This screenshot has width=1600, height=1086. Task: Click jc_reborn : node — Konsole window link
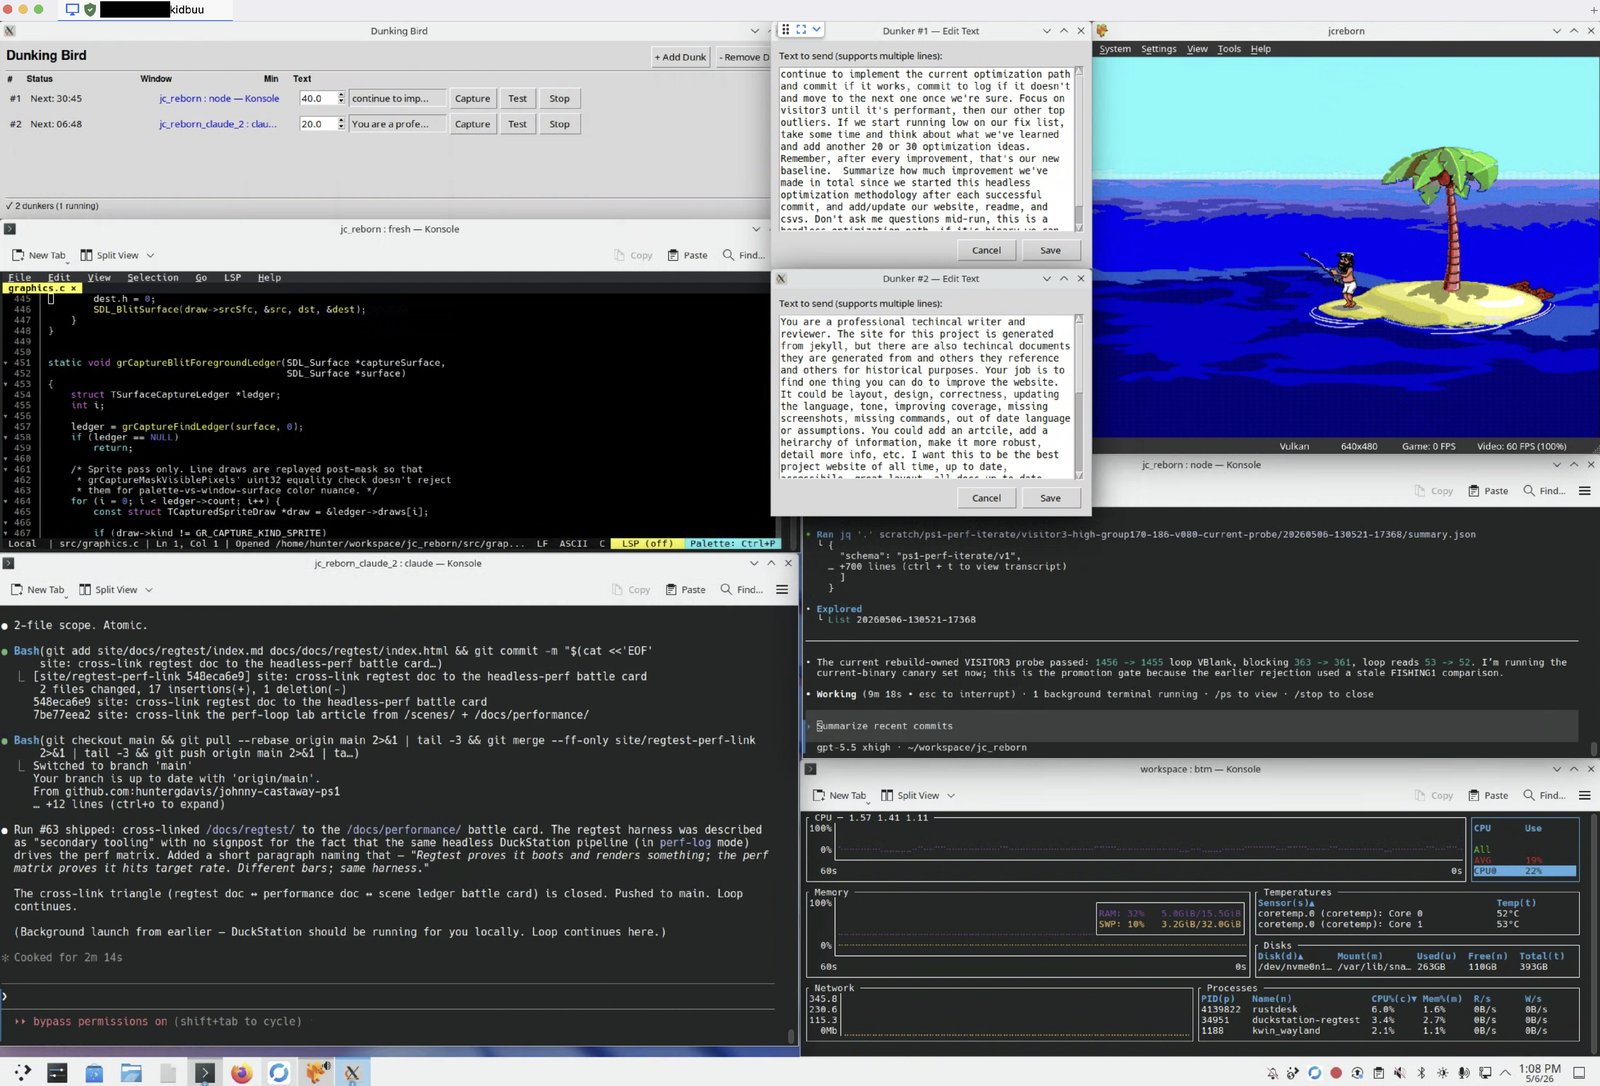(219, 98)
